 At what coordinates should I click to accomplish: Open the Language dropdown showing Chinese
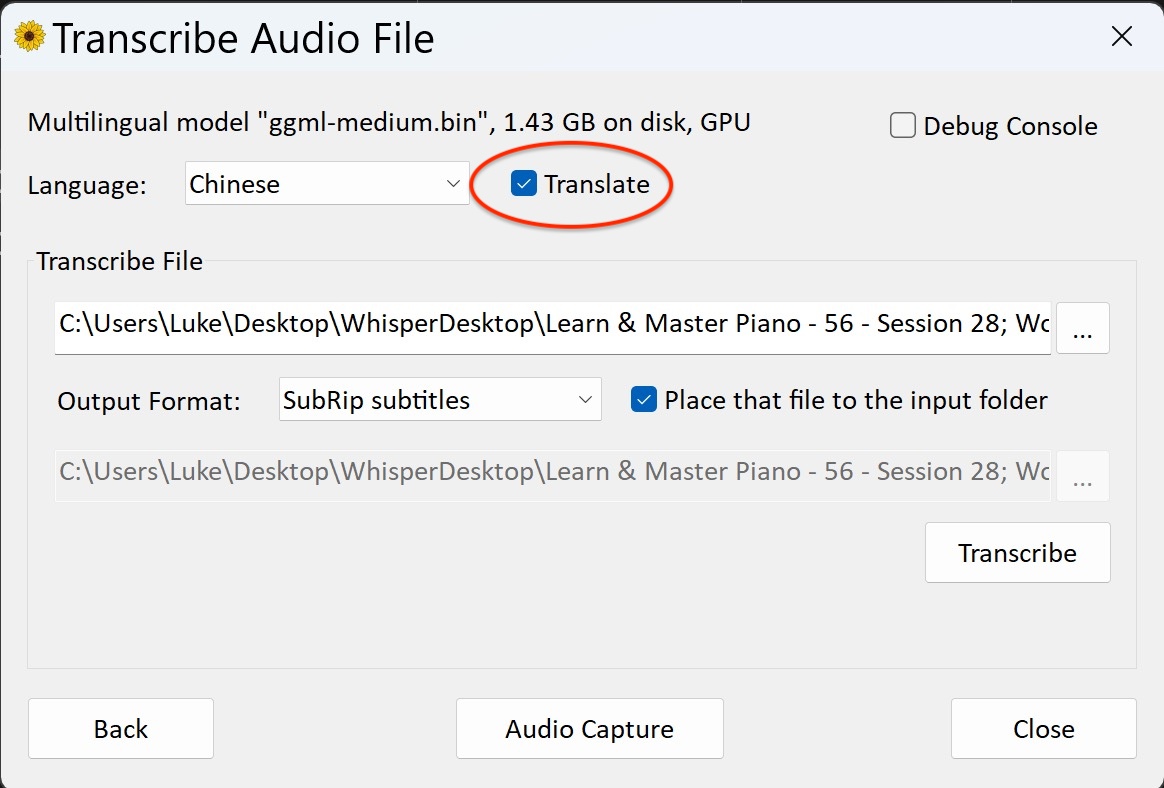point(327,184)
